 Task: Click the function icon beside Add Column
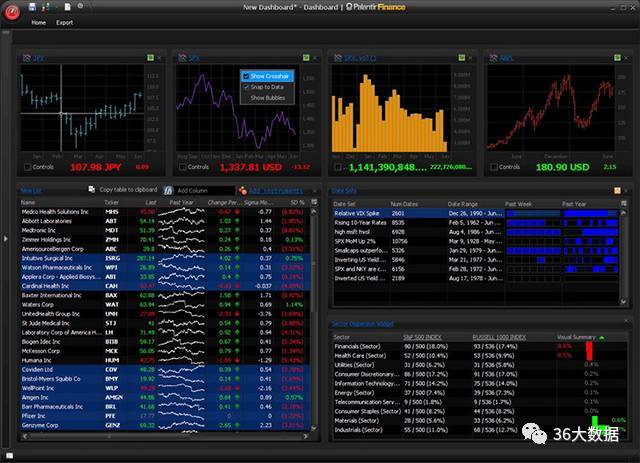(168, 190)
